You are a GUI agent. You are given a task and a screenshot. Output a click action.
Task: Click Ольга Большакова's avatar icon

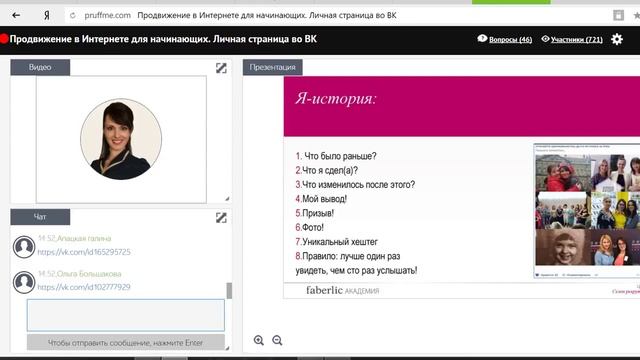[x=24, y=282]
